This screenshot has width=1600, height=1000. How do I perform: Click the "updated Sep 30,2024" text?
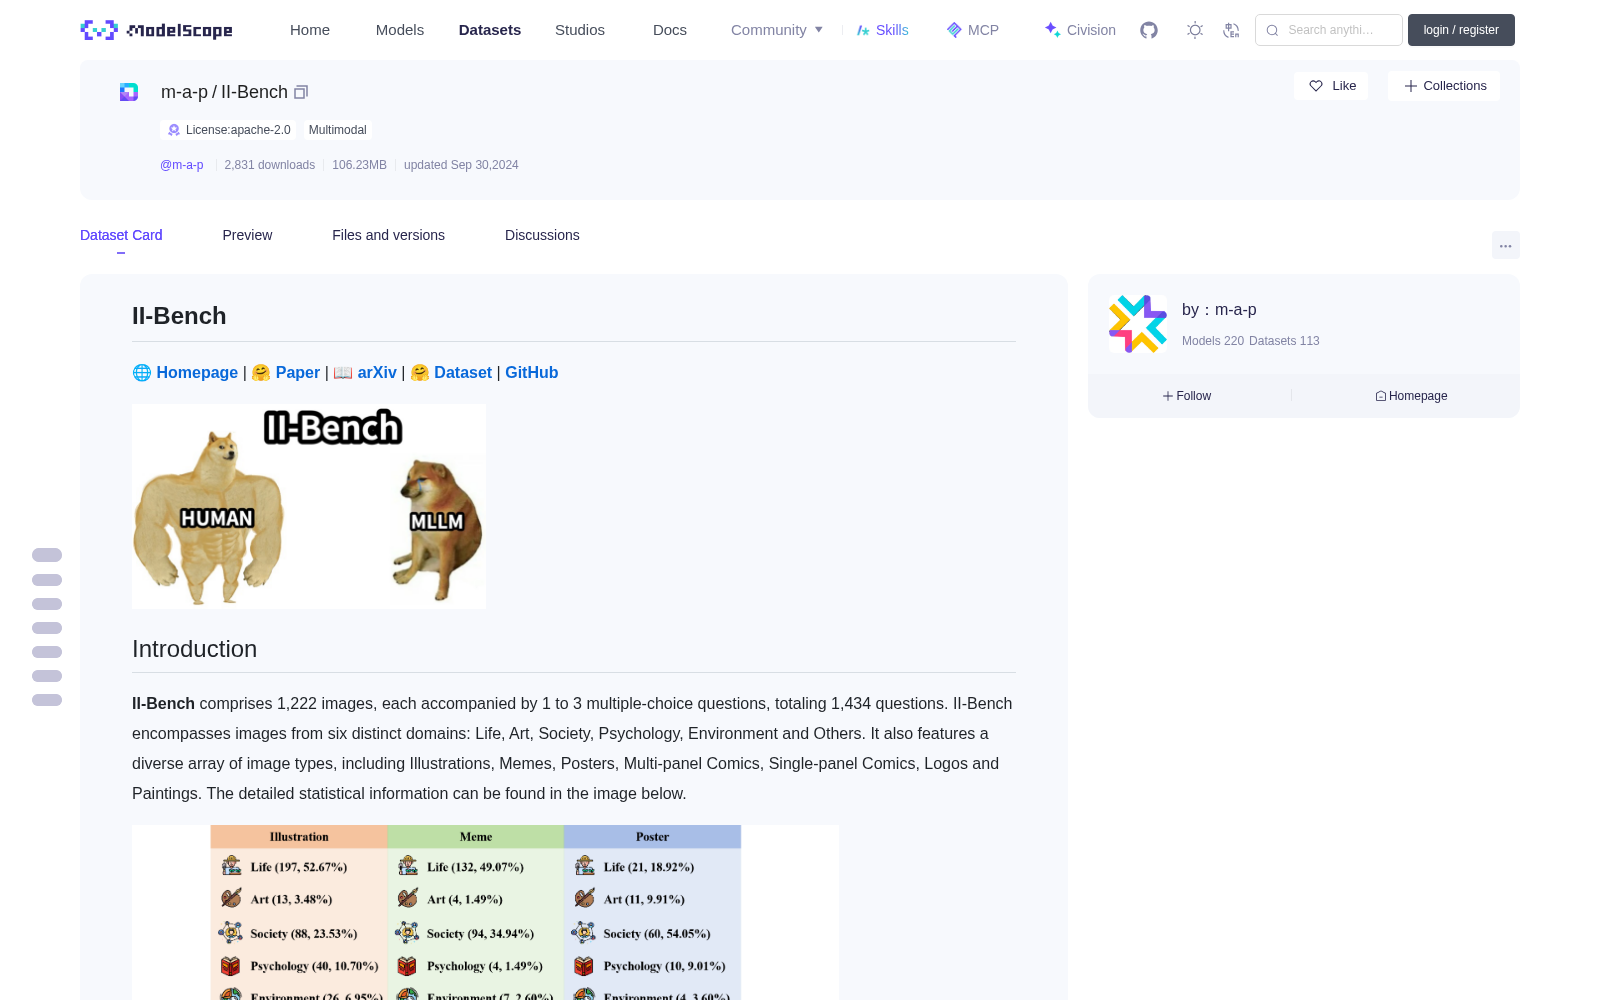(461, 165)
